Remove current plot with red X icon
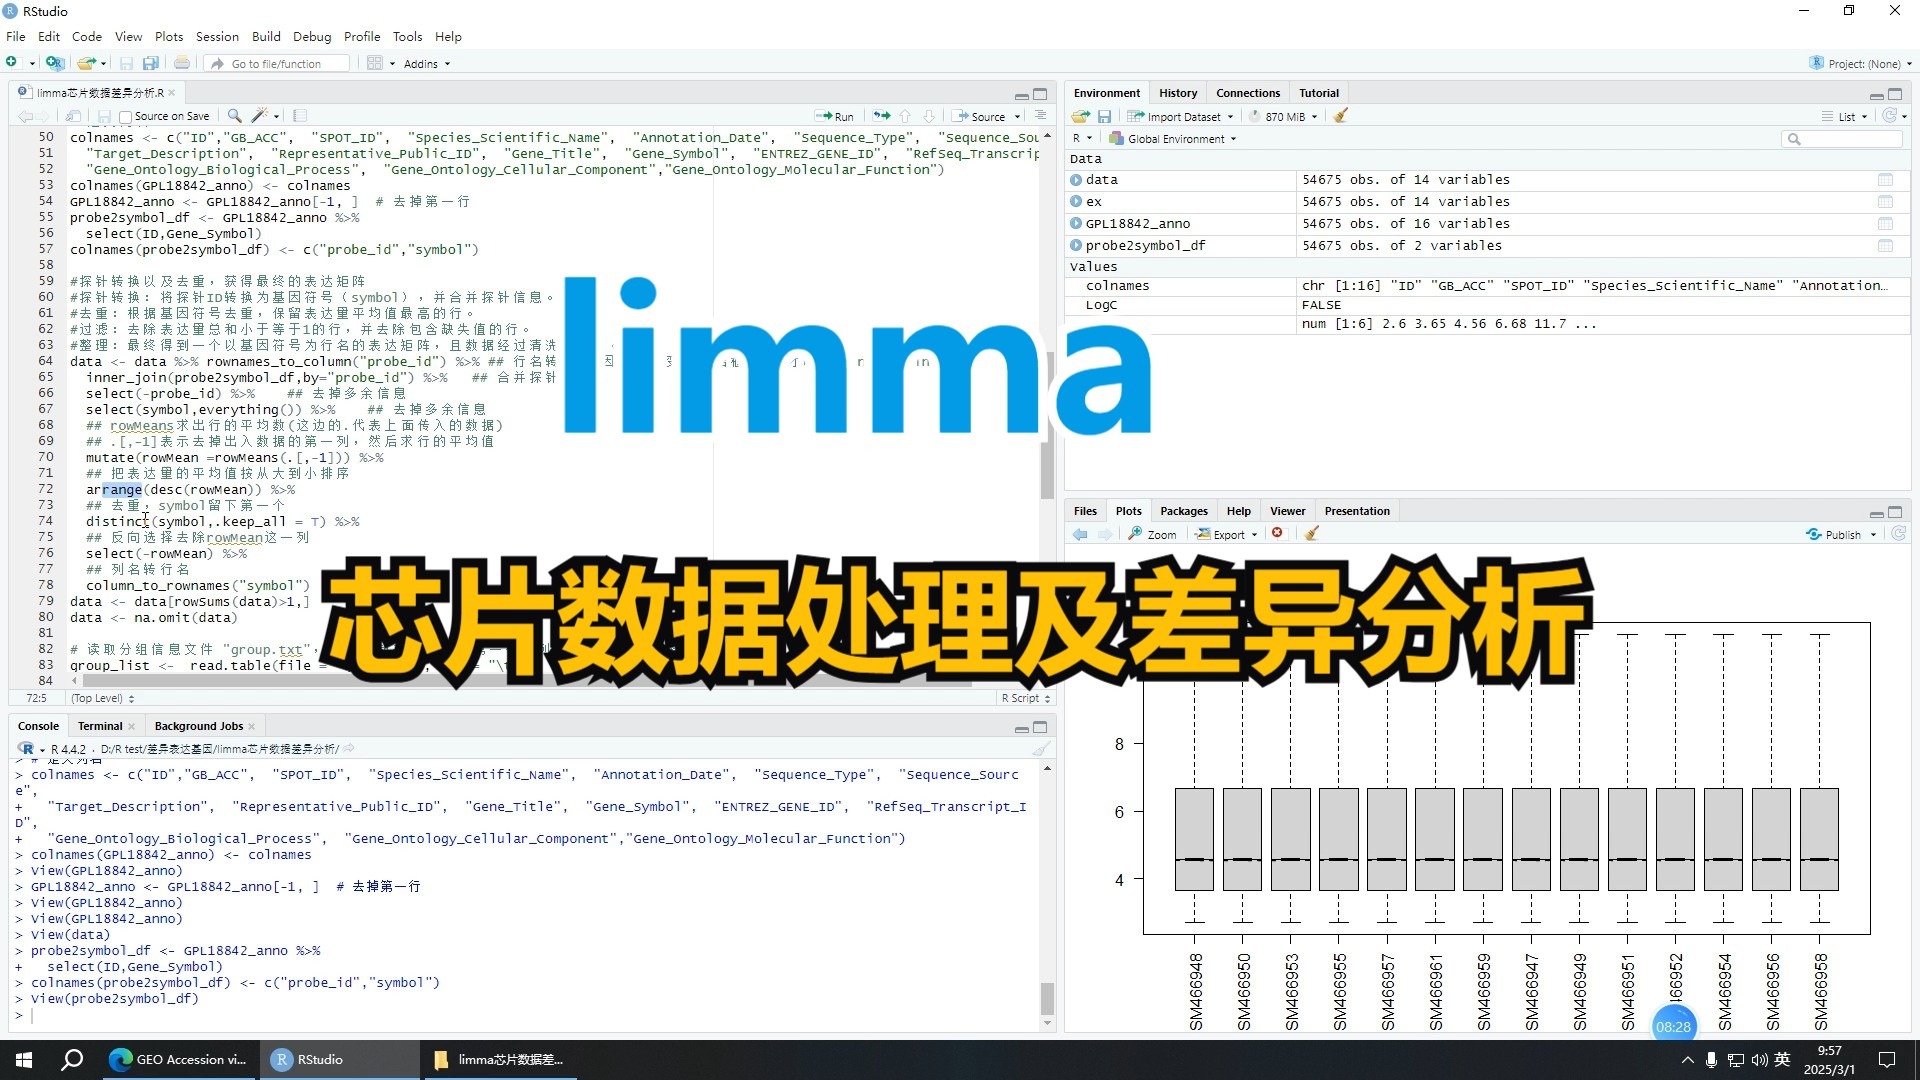The image size is (1920, 1080). click(1277, 534)
